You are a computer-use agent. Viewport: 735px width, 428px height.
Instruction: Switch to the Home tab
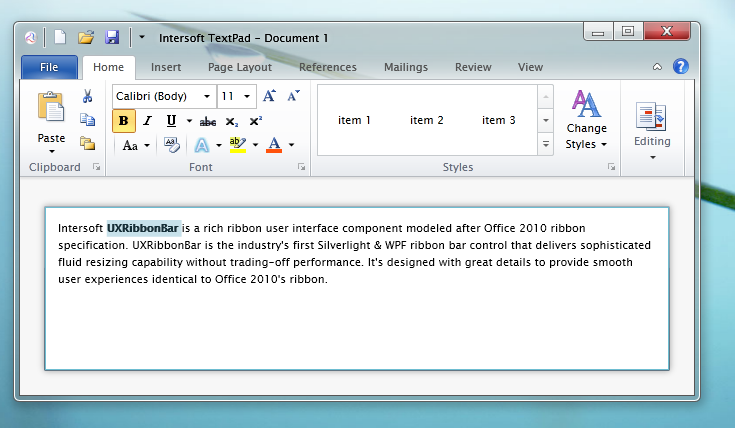[108, 67]
